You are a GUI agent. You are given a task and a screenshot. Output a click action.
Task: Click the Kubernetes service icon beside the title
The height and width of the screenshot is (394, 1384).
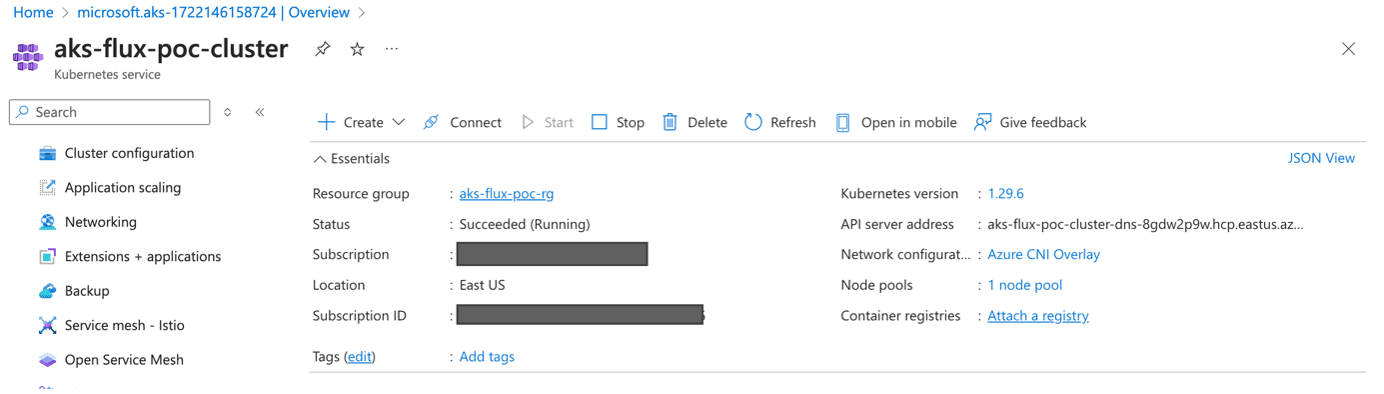28,57
